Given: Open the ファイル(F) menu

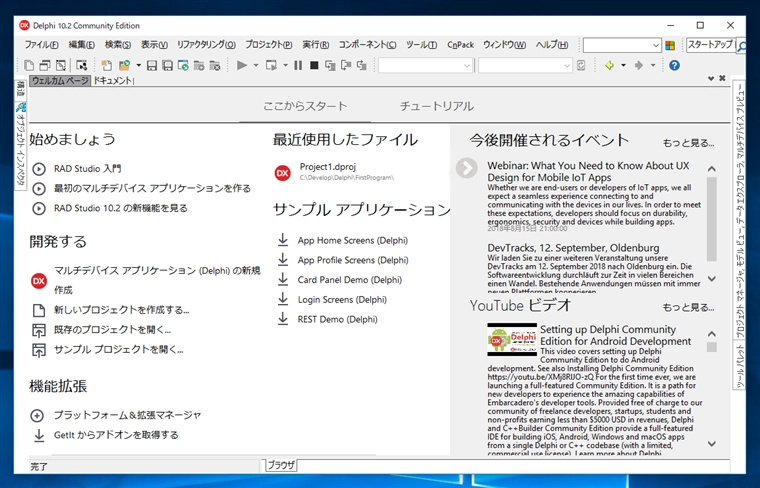Looking at the screenshot, I should (42, 45).
